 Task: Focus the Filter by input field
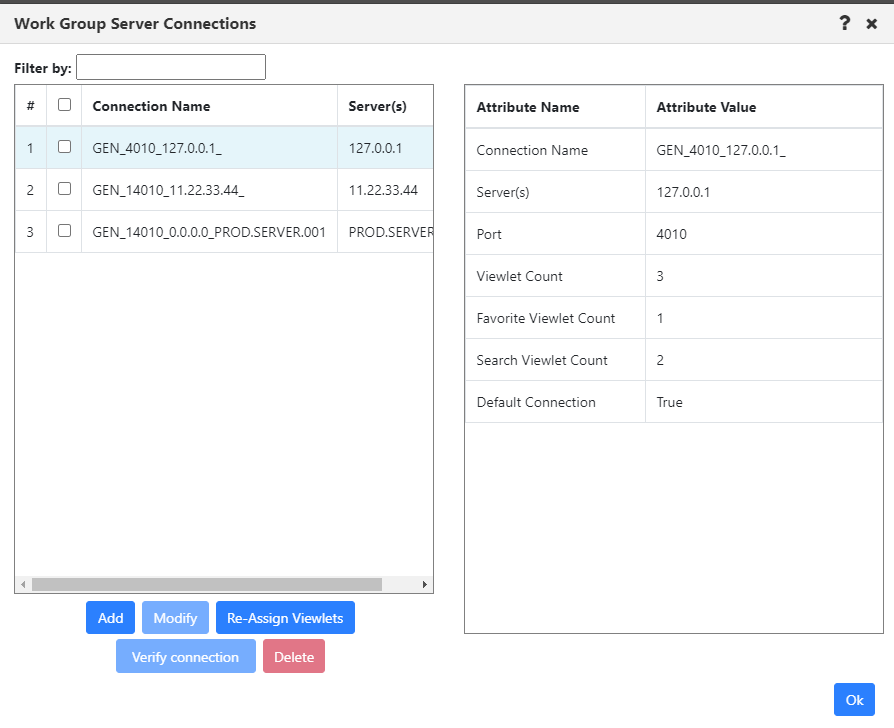pos(171,67)
